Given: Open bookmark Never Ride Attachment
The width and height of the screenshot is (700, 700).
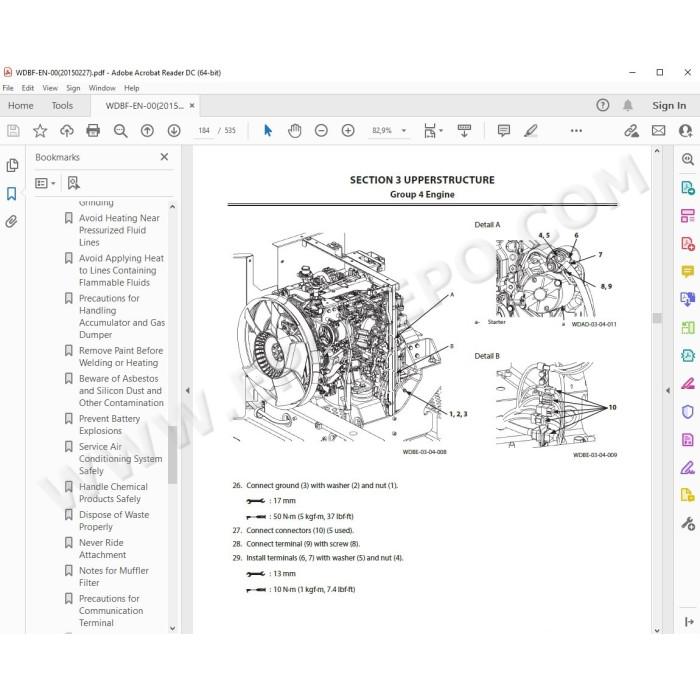Looking at the screenshot, I should [x=102, y=548].
